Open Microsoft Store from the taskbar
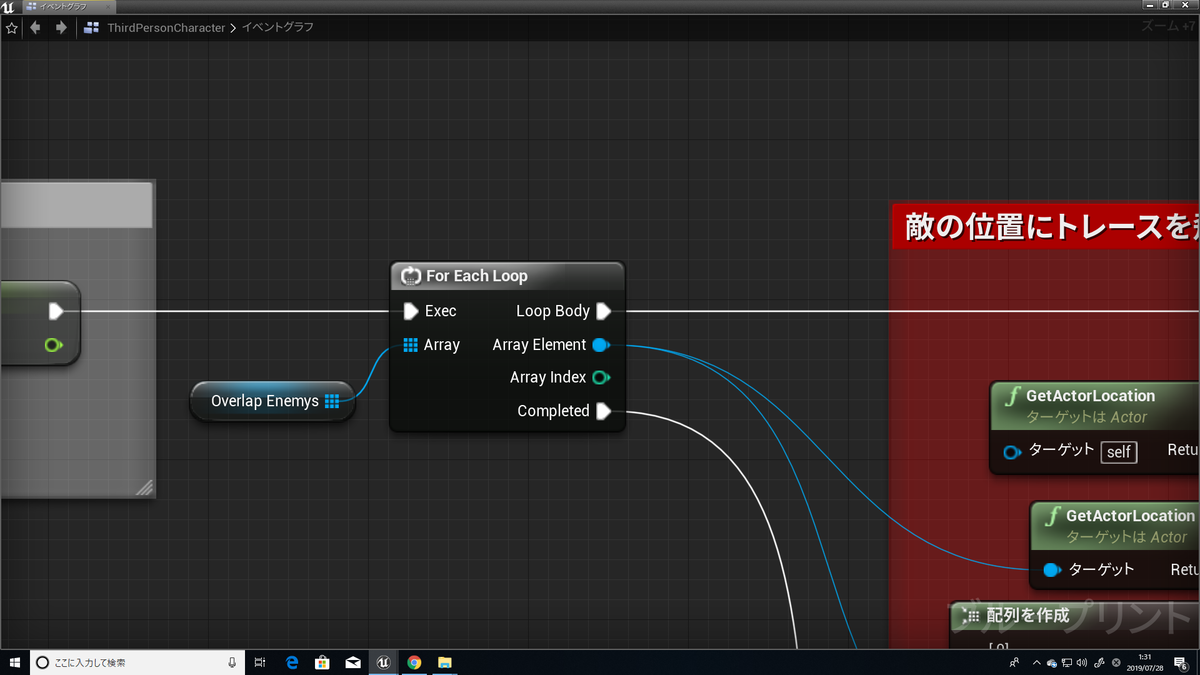 click(322, 662)
